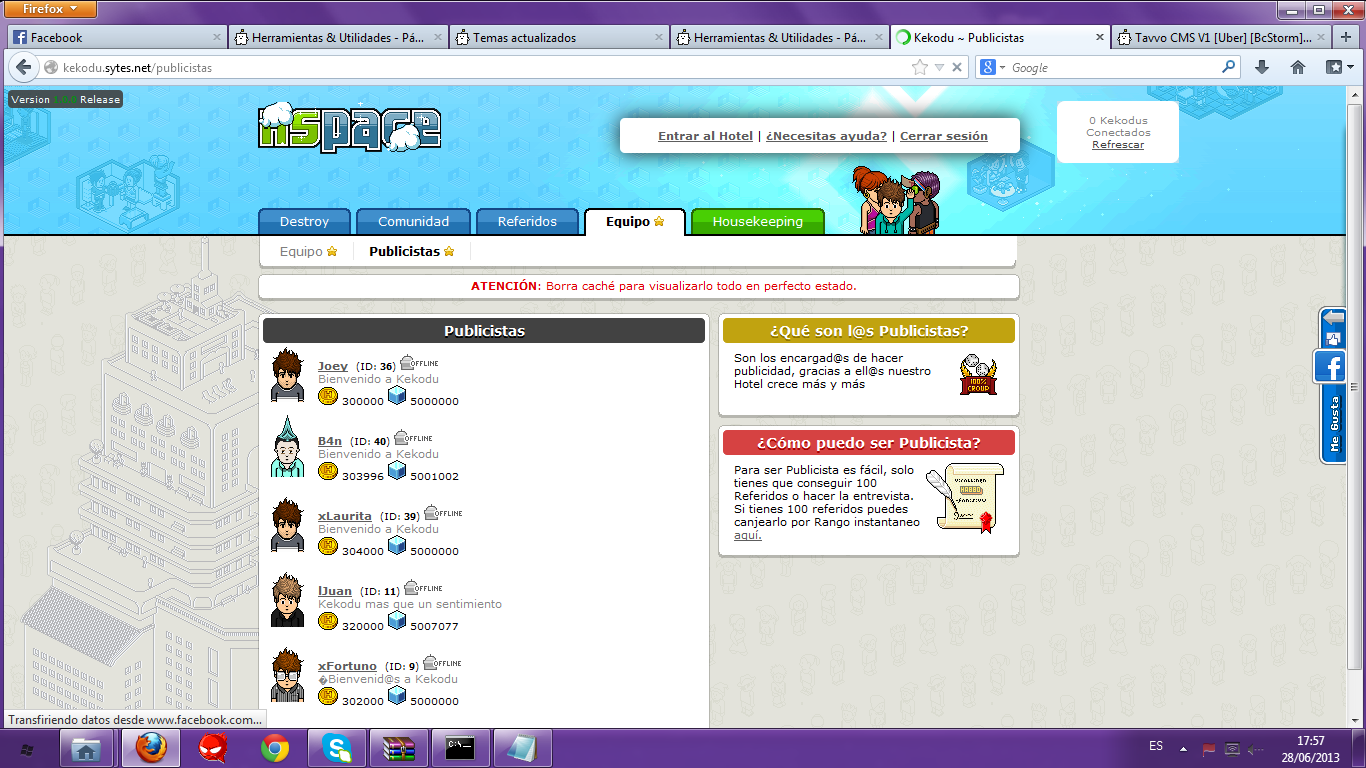Click the 100% Group badge icon
Viewport: 1366px width, 768px height.
978,375
